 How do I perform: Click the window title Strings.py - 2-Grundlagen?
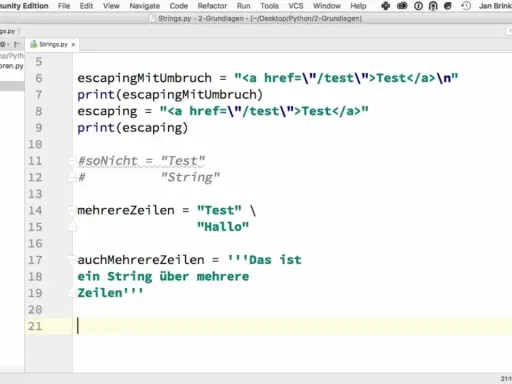pos(260,19)
